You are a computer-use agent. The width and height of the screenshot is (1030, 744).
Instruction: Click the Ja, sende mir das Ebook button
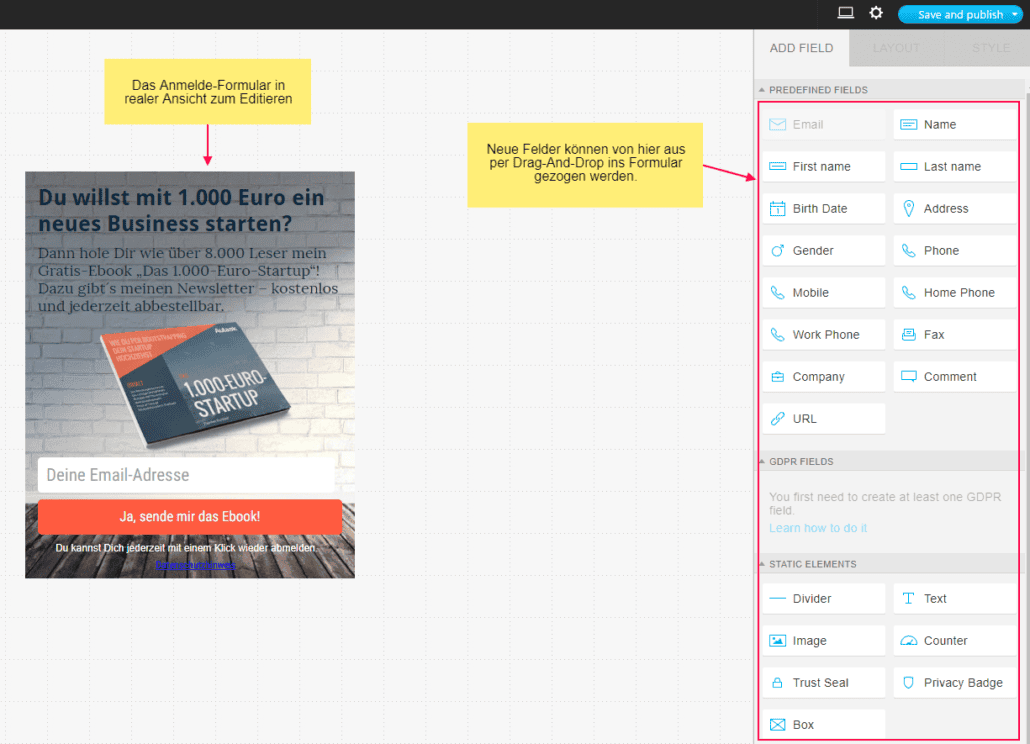(190, 517)
